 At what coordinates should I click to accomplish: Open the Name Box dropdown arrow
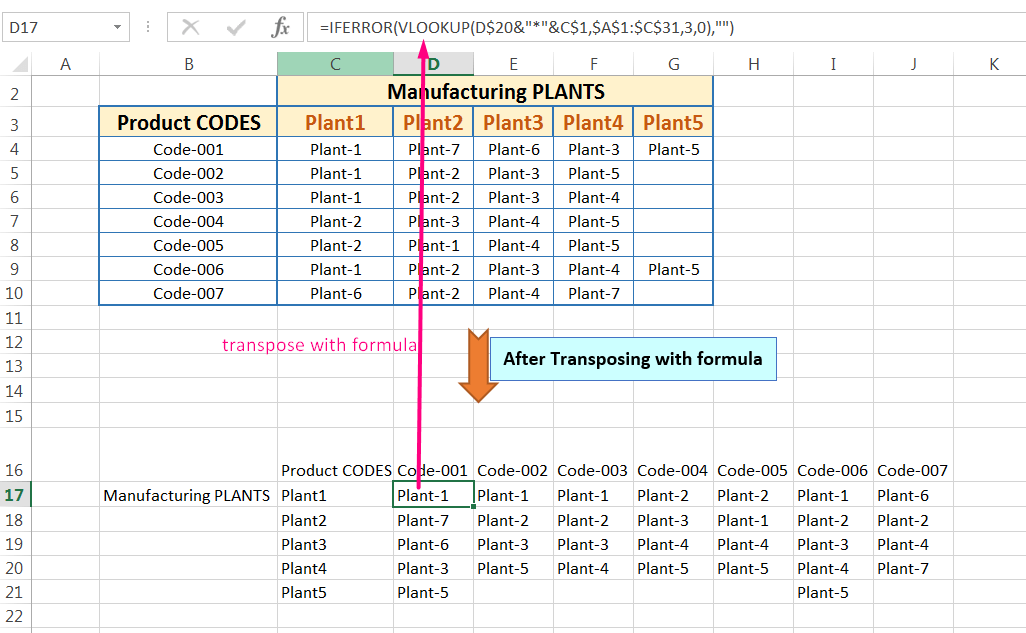point(119,27)
